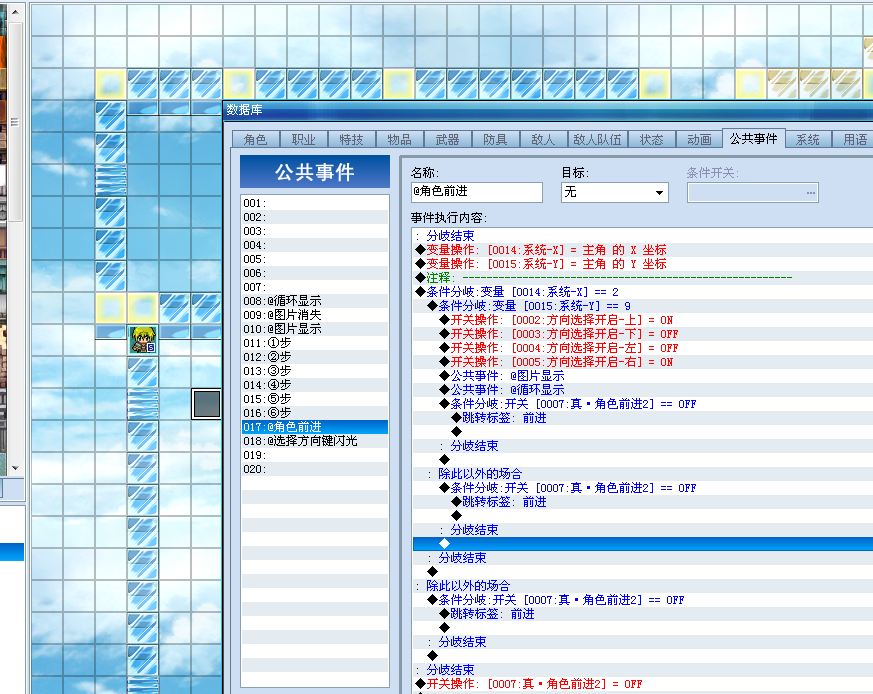873x694 pixels.
Task: Choose common event 013:③步
Action: click(315, 371)
